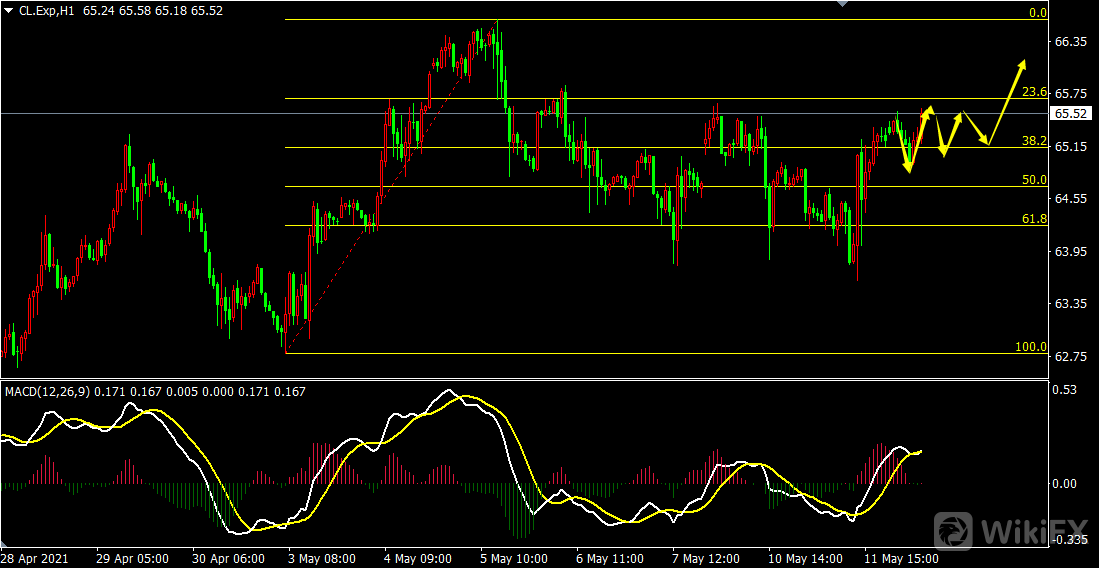Viewport: 1099px width, 568px height.
Task: Select the Fibonacci 61.8 level label
Action: coord(1035,219)
